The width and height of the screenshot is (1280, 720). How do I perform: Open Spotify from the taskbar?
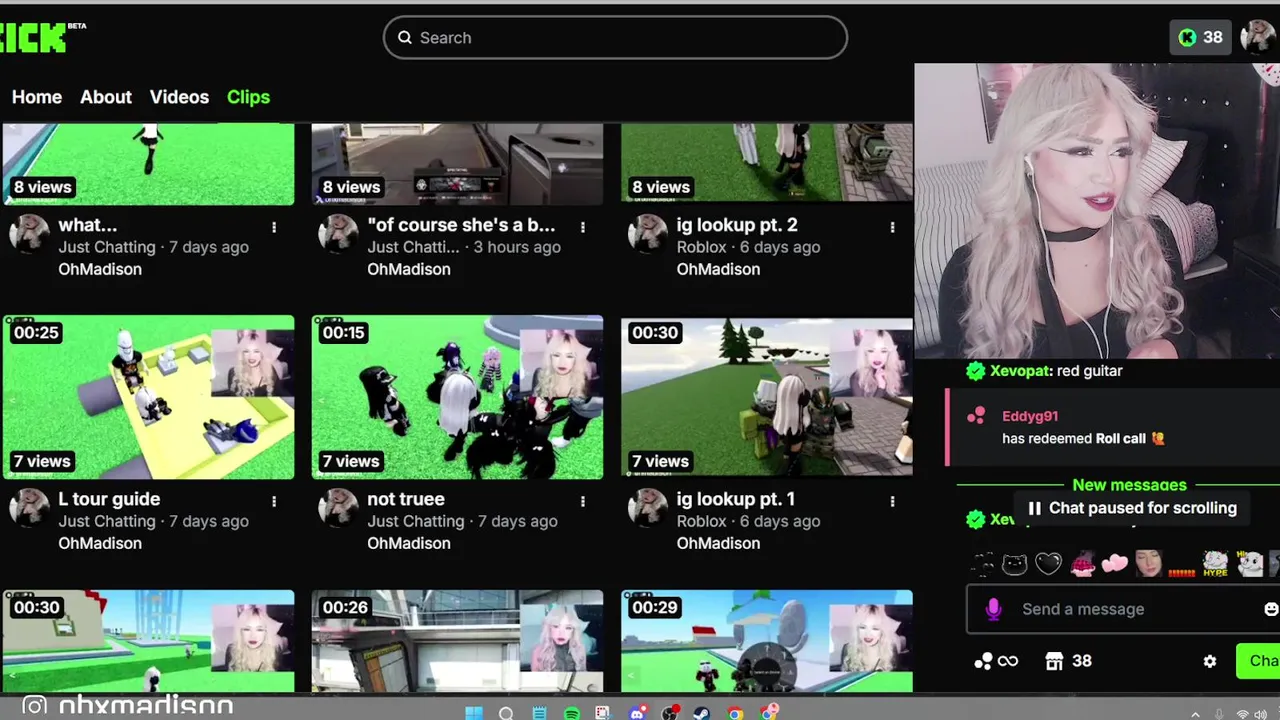click(x=572, y=713)
